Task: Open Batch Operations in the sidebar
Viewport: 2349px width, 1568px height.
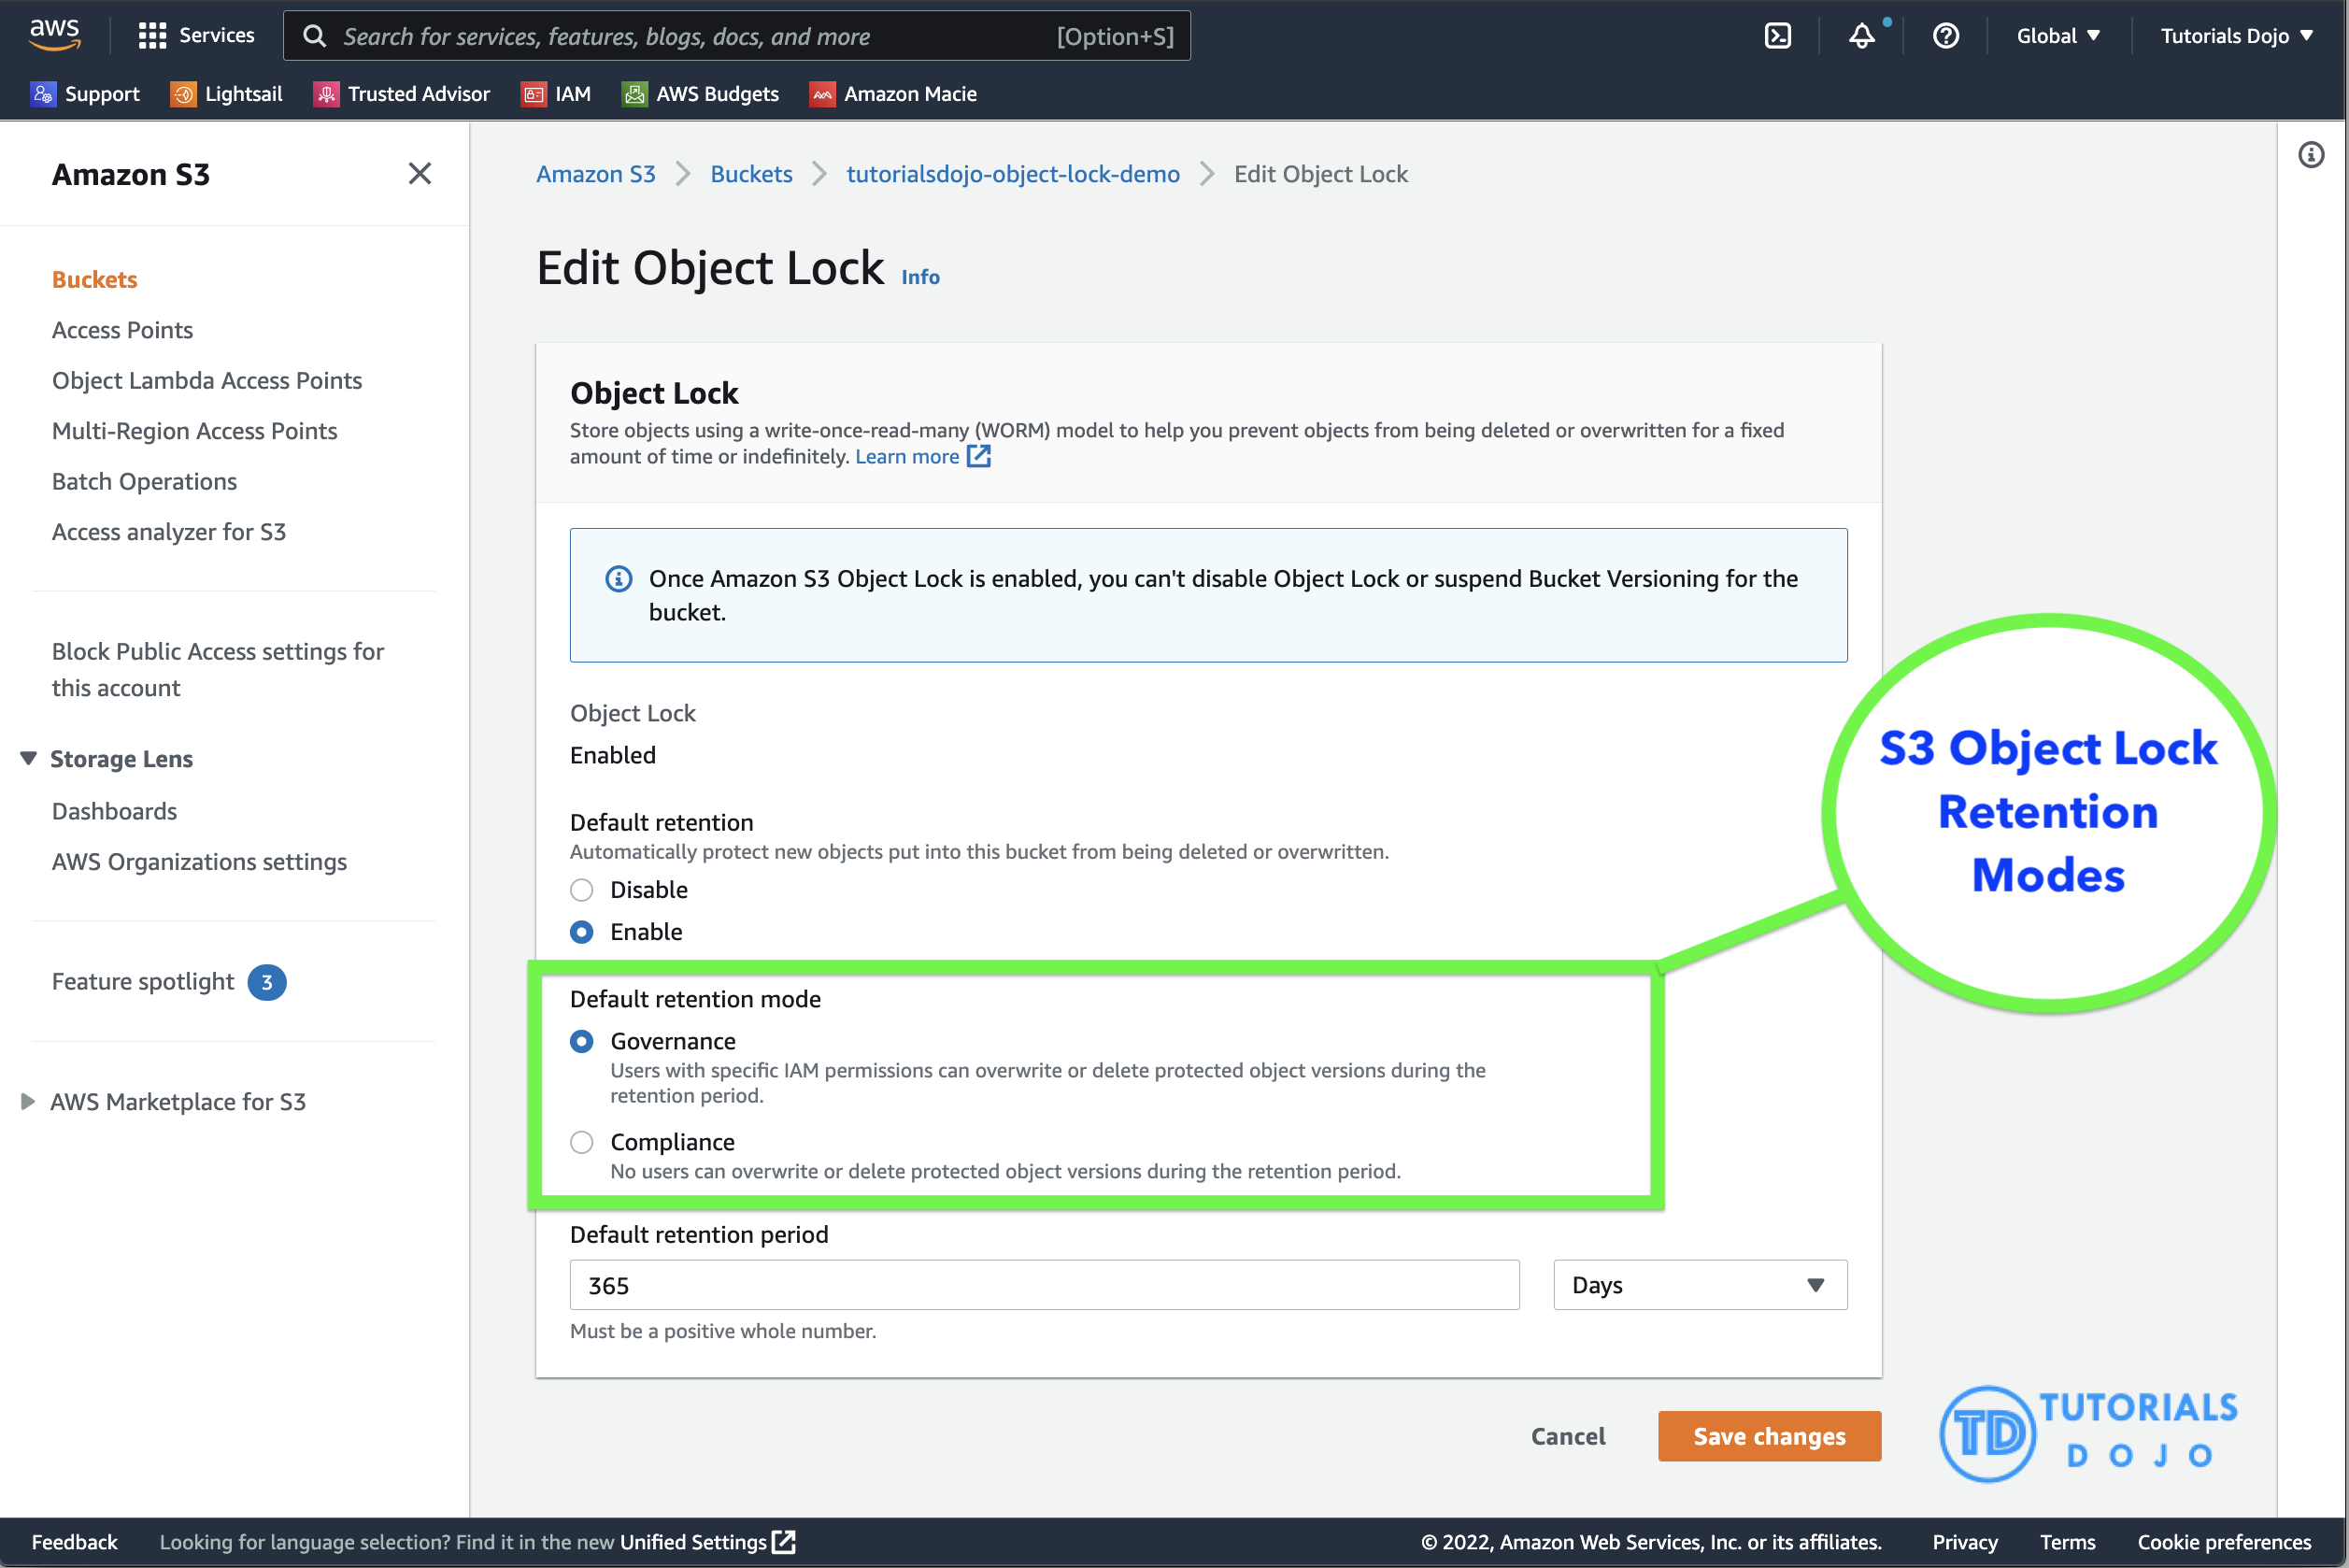Action: (144, 481)
